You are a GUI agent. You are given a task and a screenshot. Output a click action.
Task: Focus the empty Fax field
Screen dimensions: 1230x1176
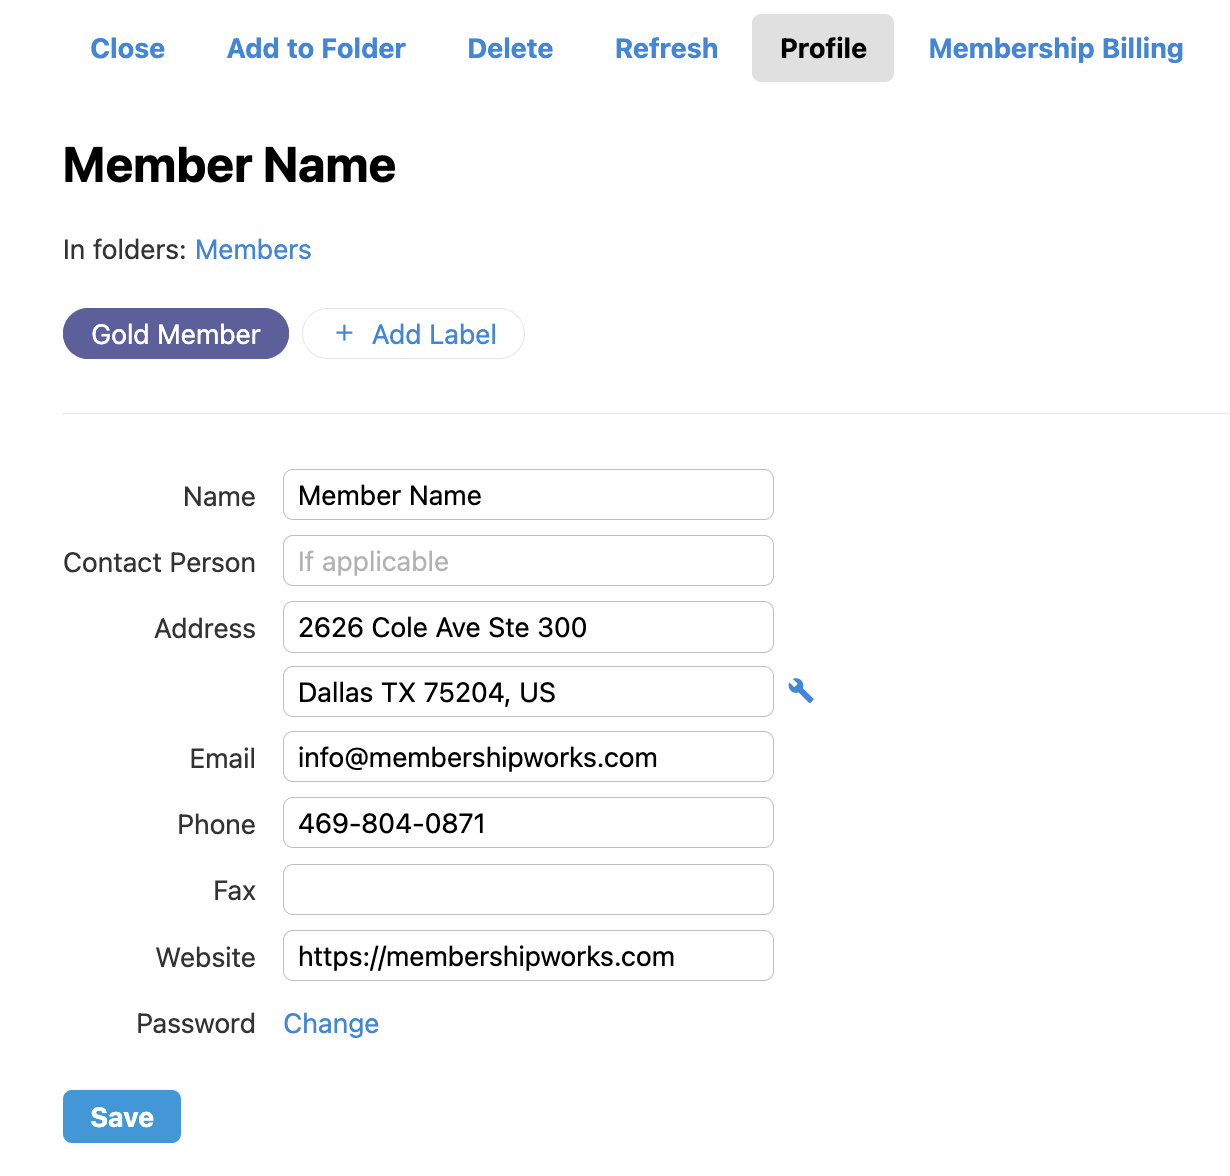pyautogui.click(x=528, y=889)
